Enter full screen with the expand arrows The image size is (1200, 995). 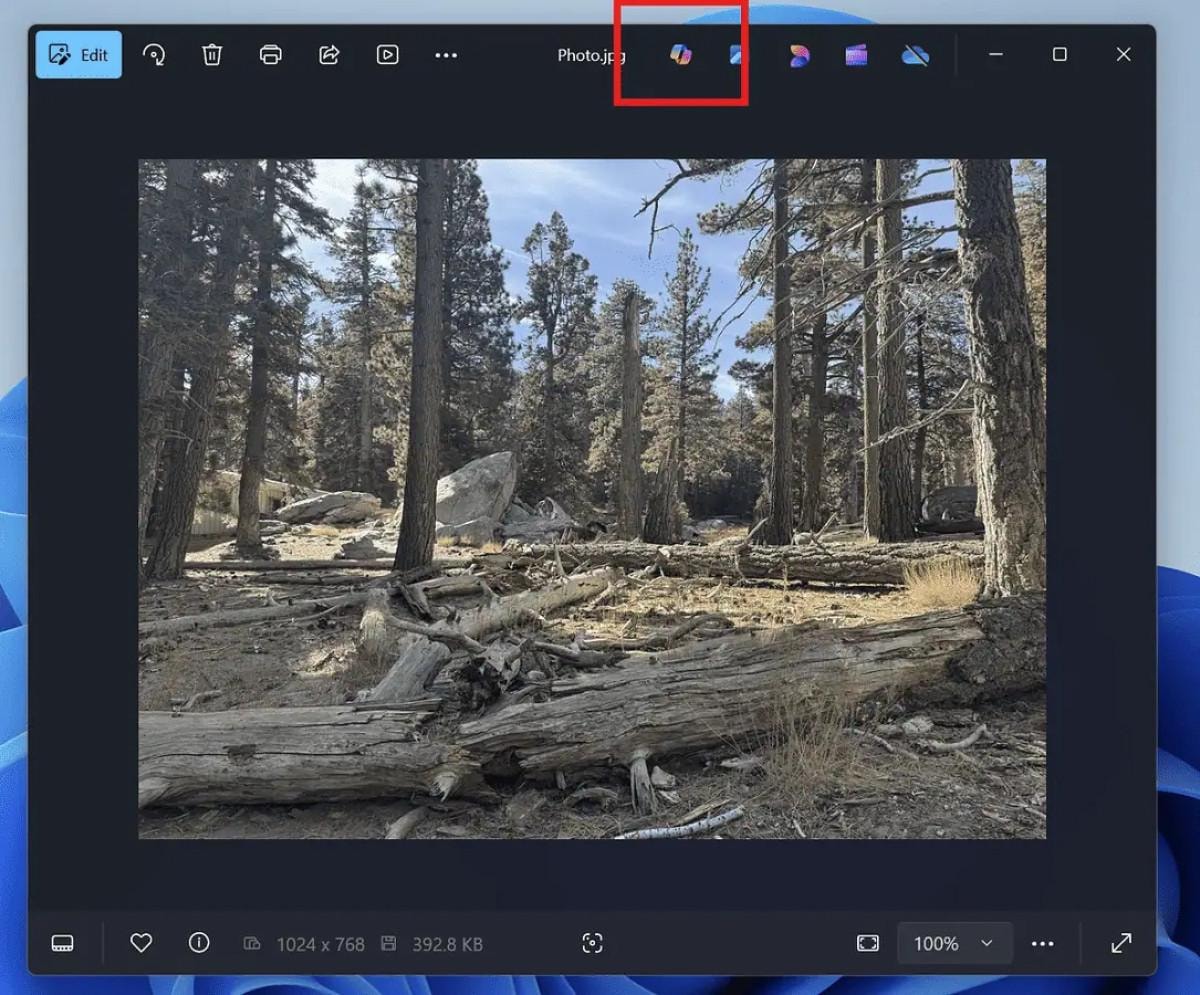pyautogui.click(x=1122, y=943)
